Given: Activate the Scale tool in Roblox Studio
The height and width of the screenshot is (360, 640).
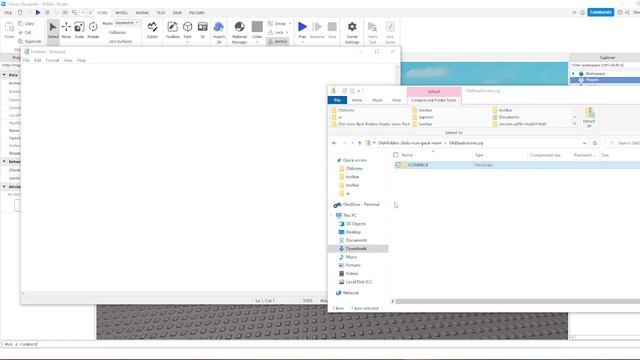Looking at the screenshot, I should pos(79,30).
